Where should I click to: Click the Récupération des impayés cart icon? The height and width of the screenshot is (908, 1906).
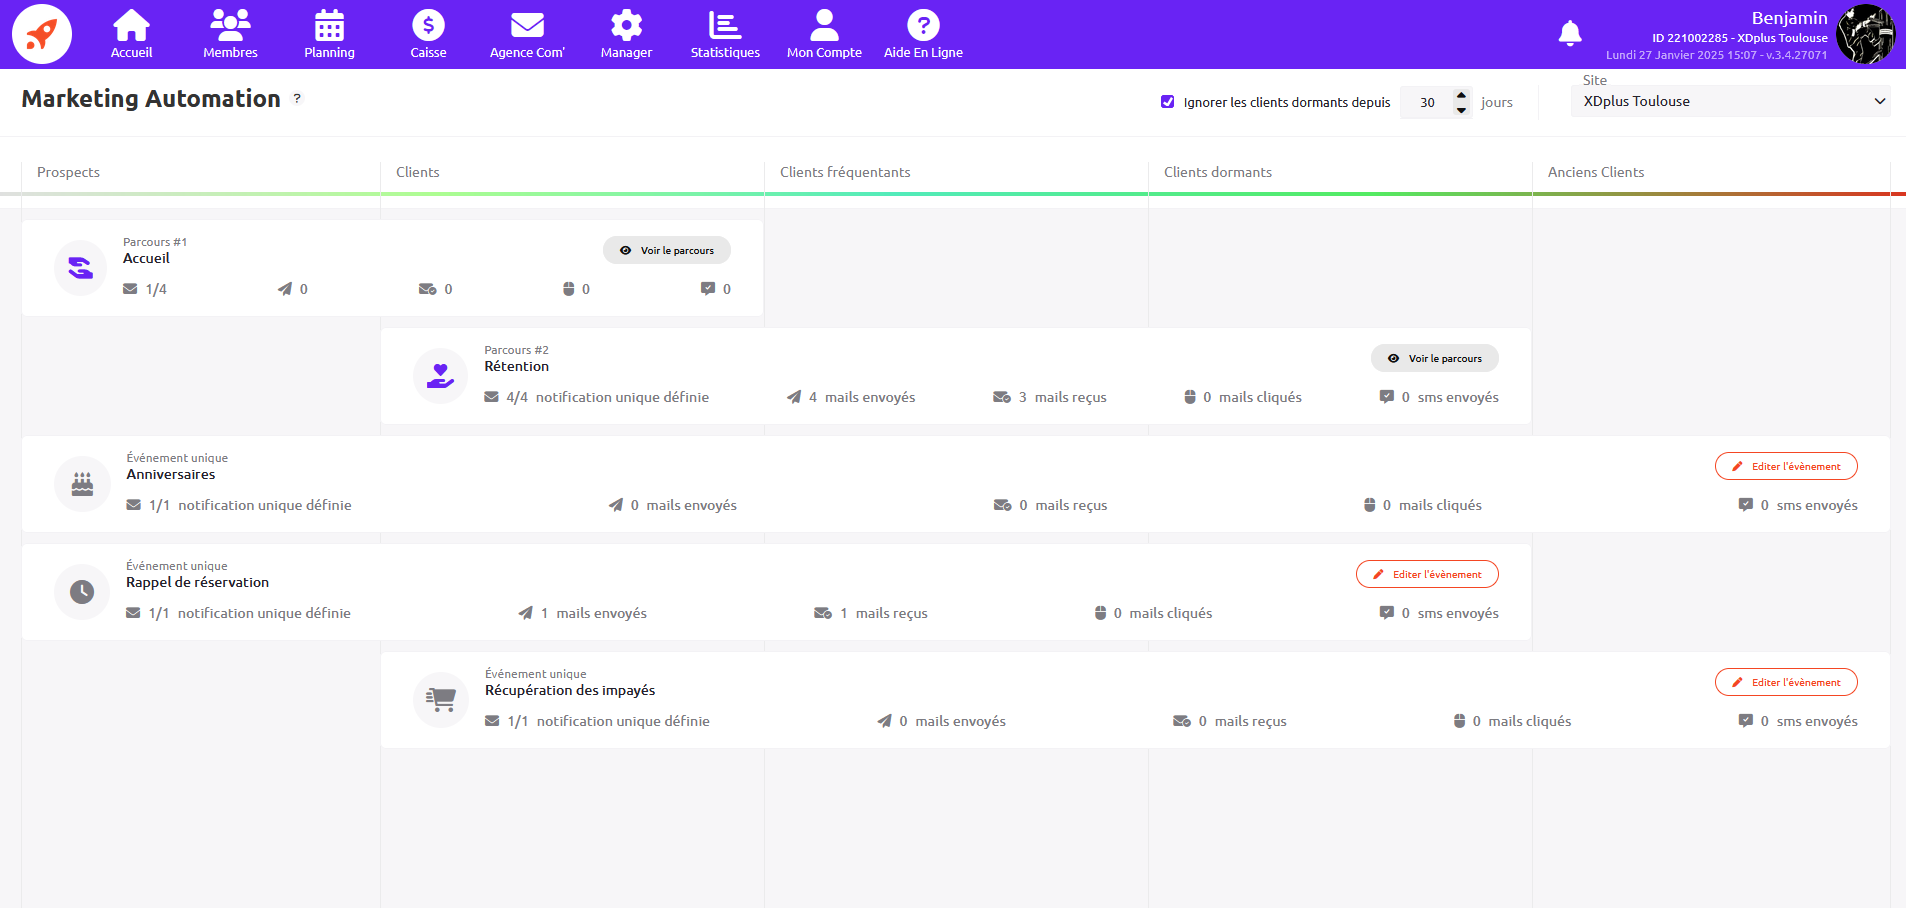pos(440,700)
